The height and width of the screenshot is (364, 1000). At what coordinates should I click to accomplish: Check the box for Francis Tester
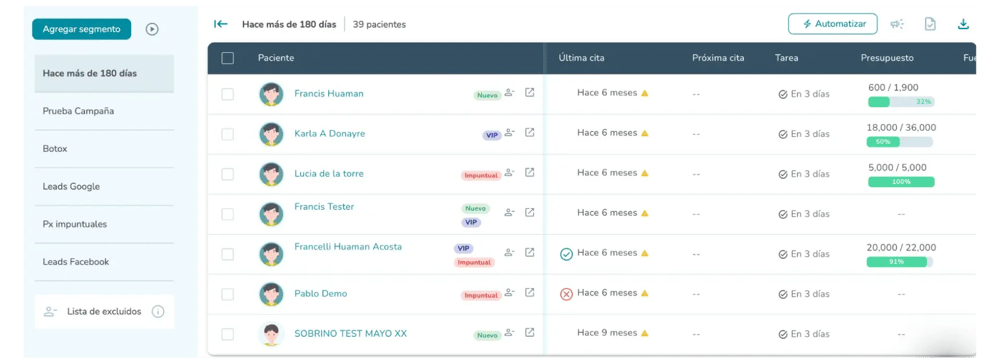[x=228, y=214]
